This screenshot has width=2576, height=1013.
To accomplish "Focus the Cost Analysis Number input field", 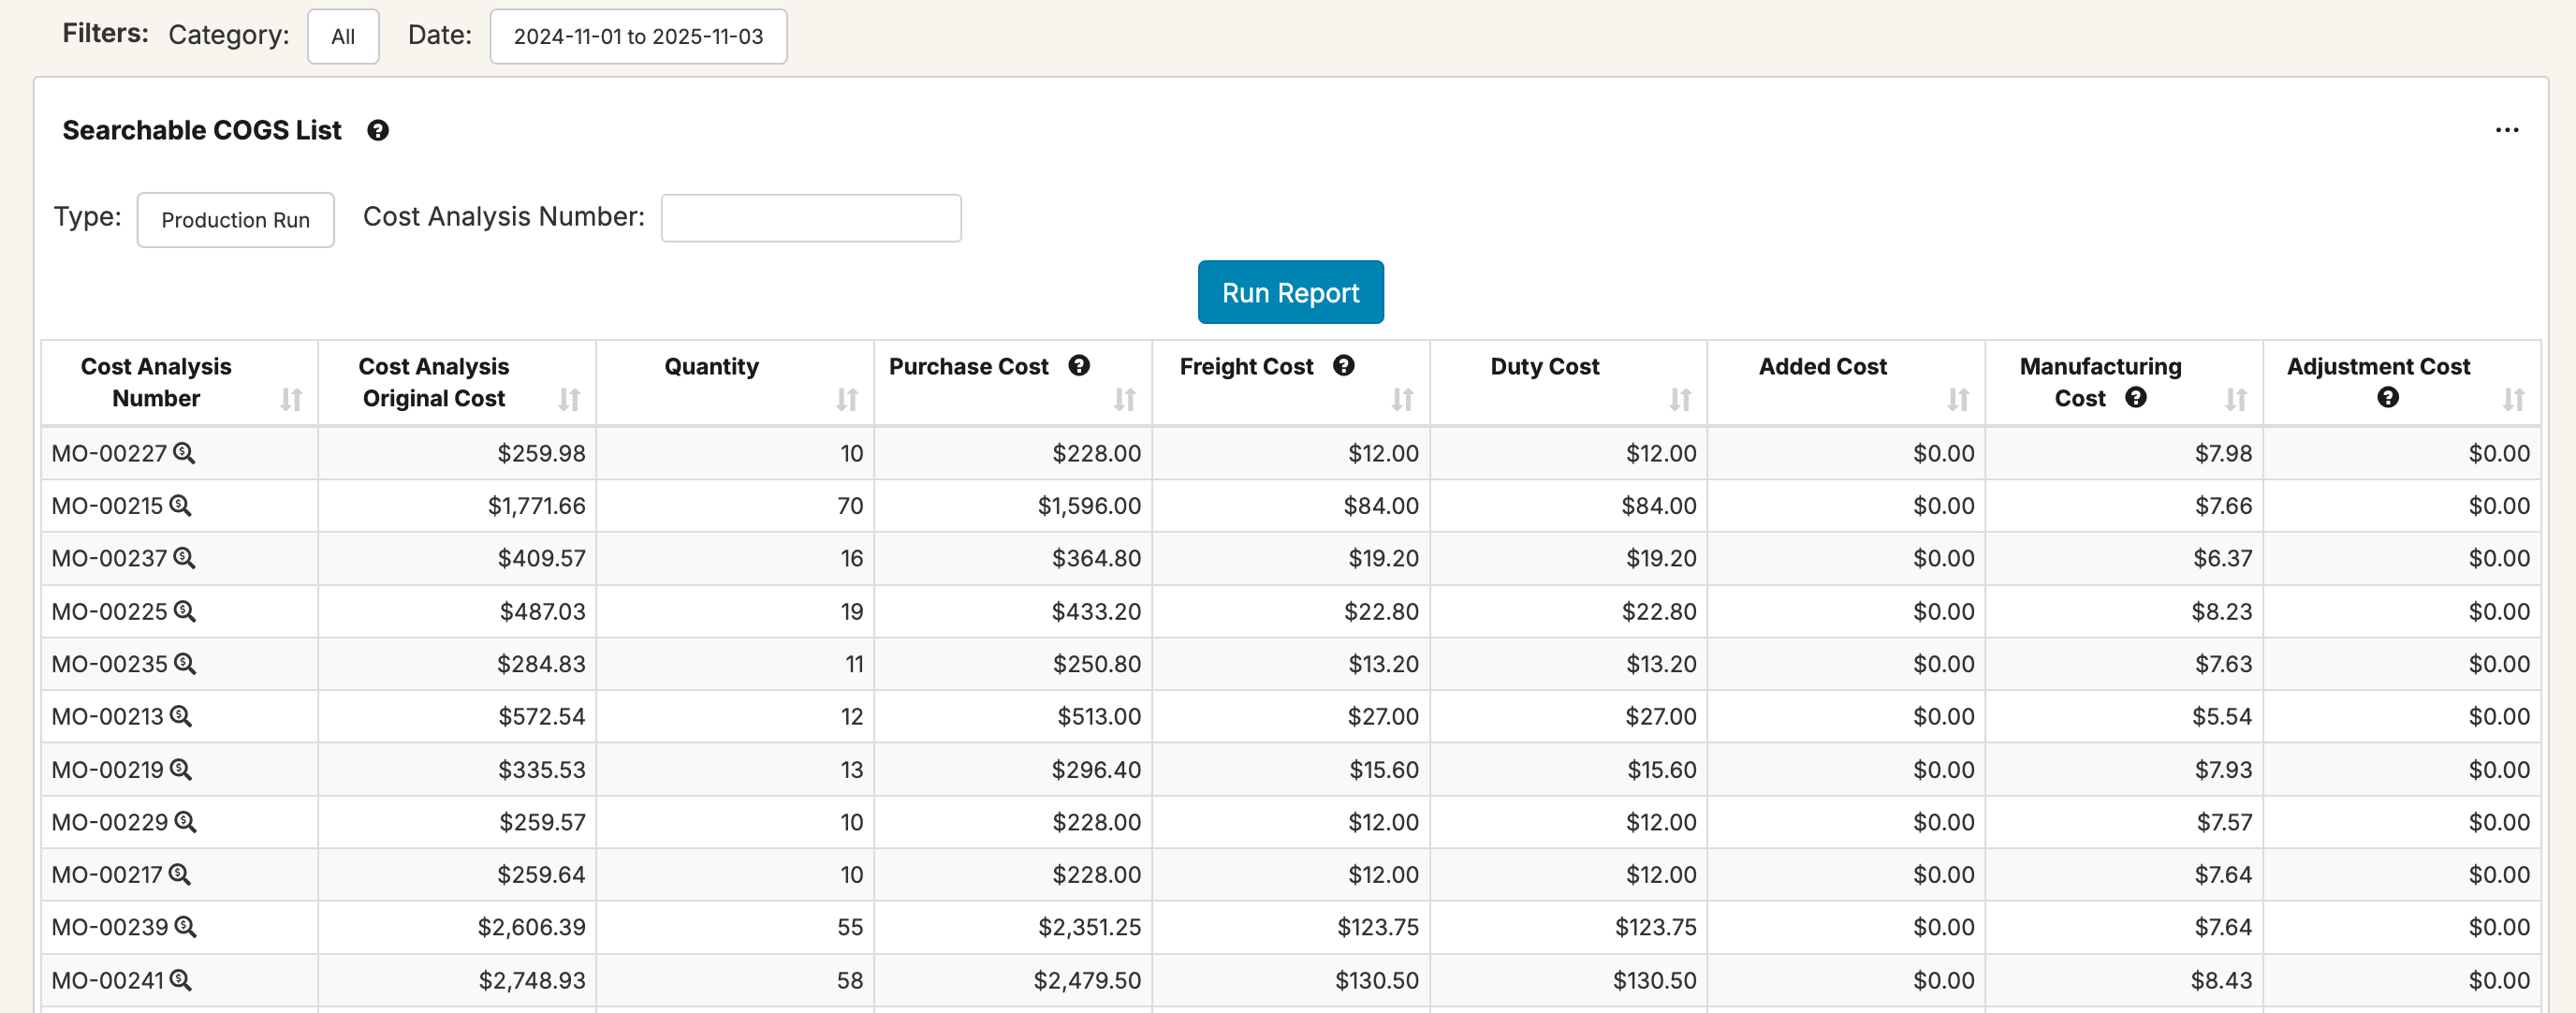I will 810,218.
